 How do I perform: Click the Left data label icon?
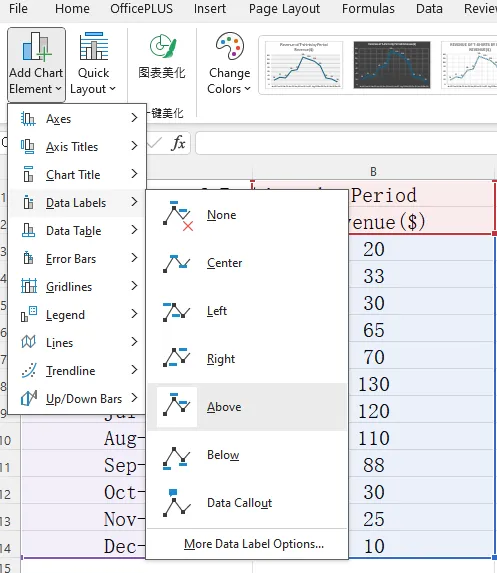pyautogui.click(x=177, y=312)
